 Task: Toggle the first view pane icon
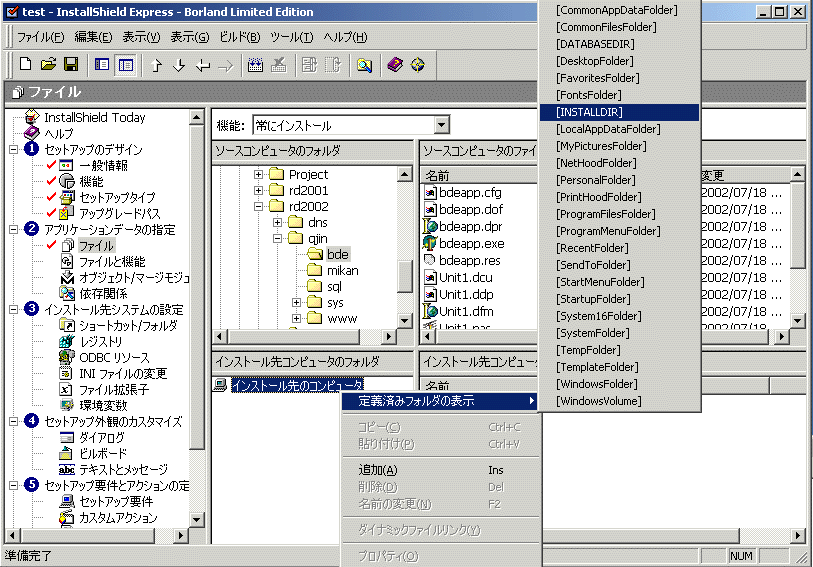(102, 65)
